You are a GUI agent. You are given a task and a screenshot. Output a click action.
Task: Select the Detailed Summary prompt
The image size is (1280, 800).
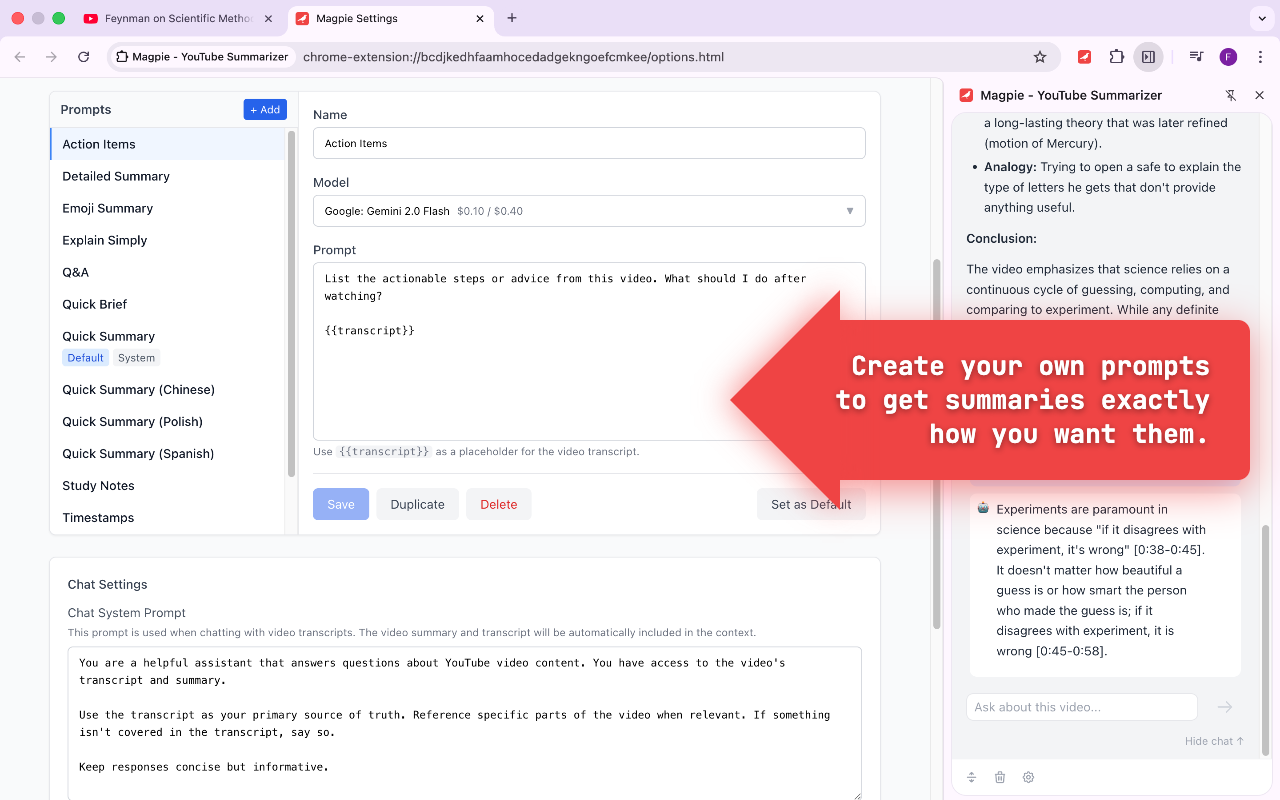[168, 176]
